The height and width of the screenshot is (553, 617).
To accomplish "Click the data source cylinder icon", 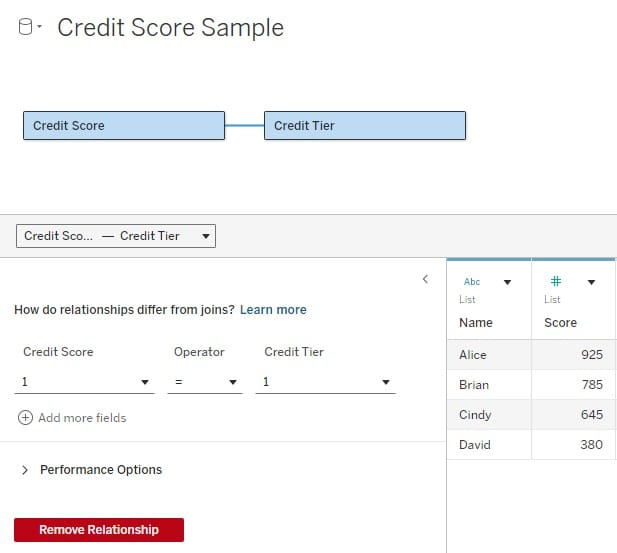I will (26, 27).
